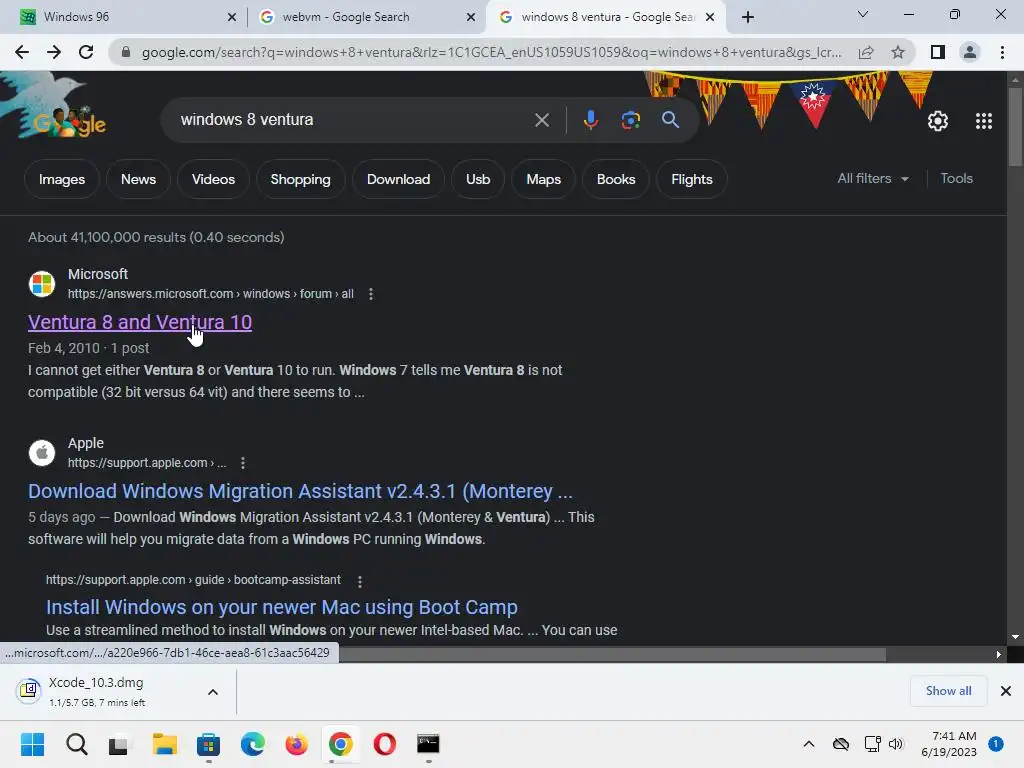
Task: Filter results by News
Action: click(138, 179)
